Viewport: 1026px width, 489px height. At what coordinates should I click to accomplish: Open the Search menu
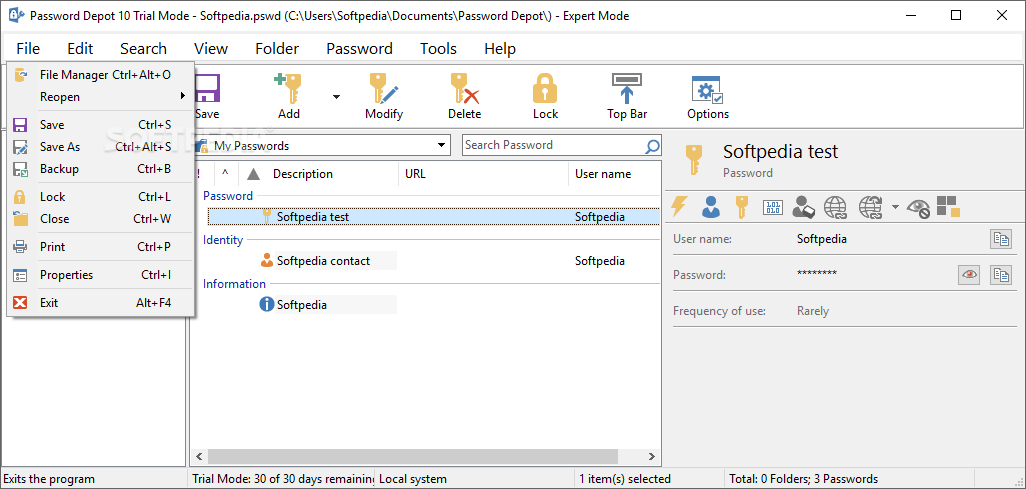pyautogui.click(x=143, y=48)
